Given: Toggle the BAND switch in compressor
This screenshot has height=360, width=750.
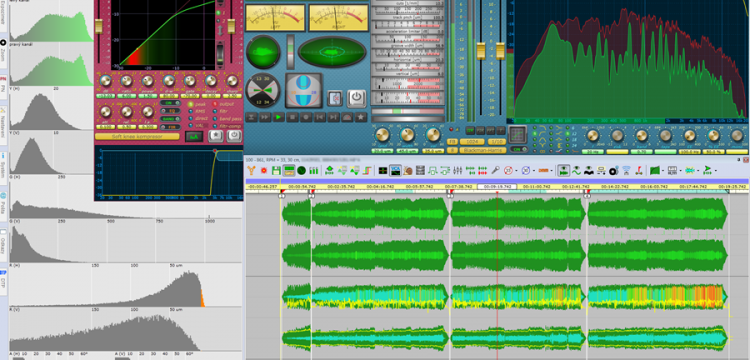Looking at the screenshot, I should pyautogui.click(x=170, y=119).
